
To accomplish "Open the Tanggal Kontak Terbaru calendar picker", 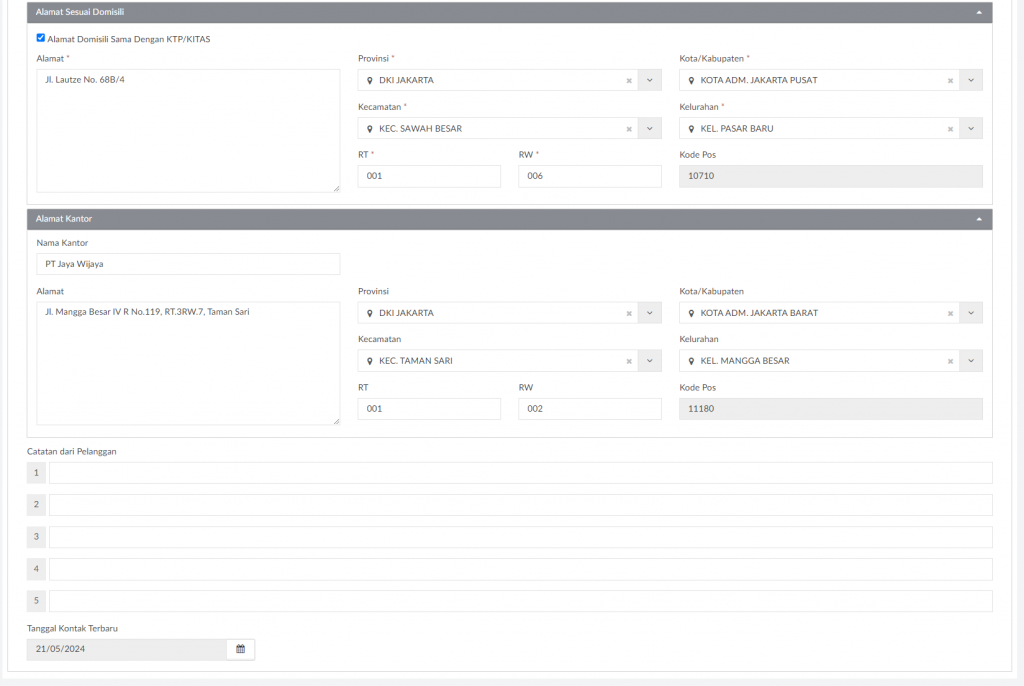I will tap(240, 649).
